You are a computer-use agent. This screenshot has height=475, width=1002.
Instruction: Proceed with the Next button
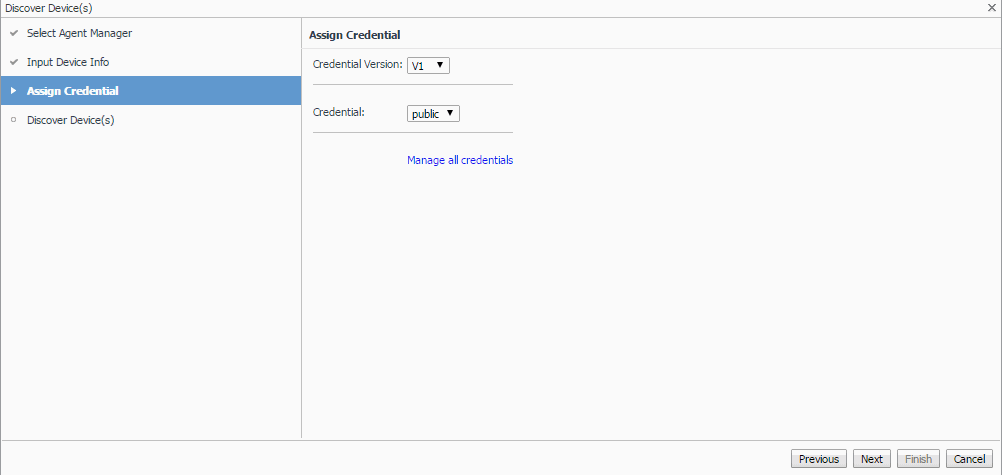click(872, 459)
